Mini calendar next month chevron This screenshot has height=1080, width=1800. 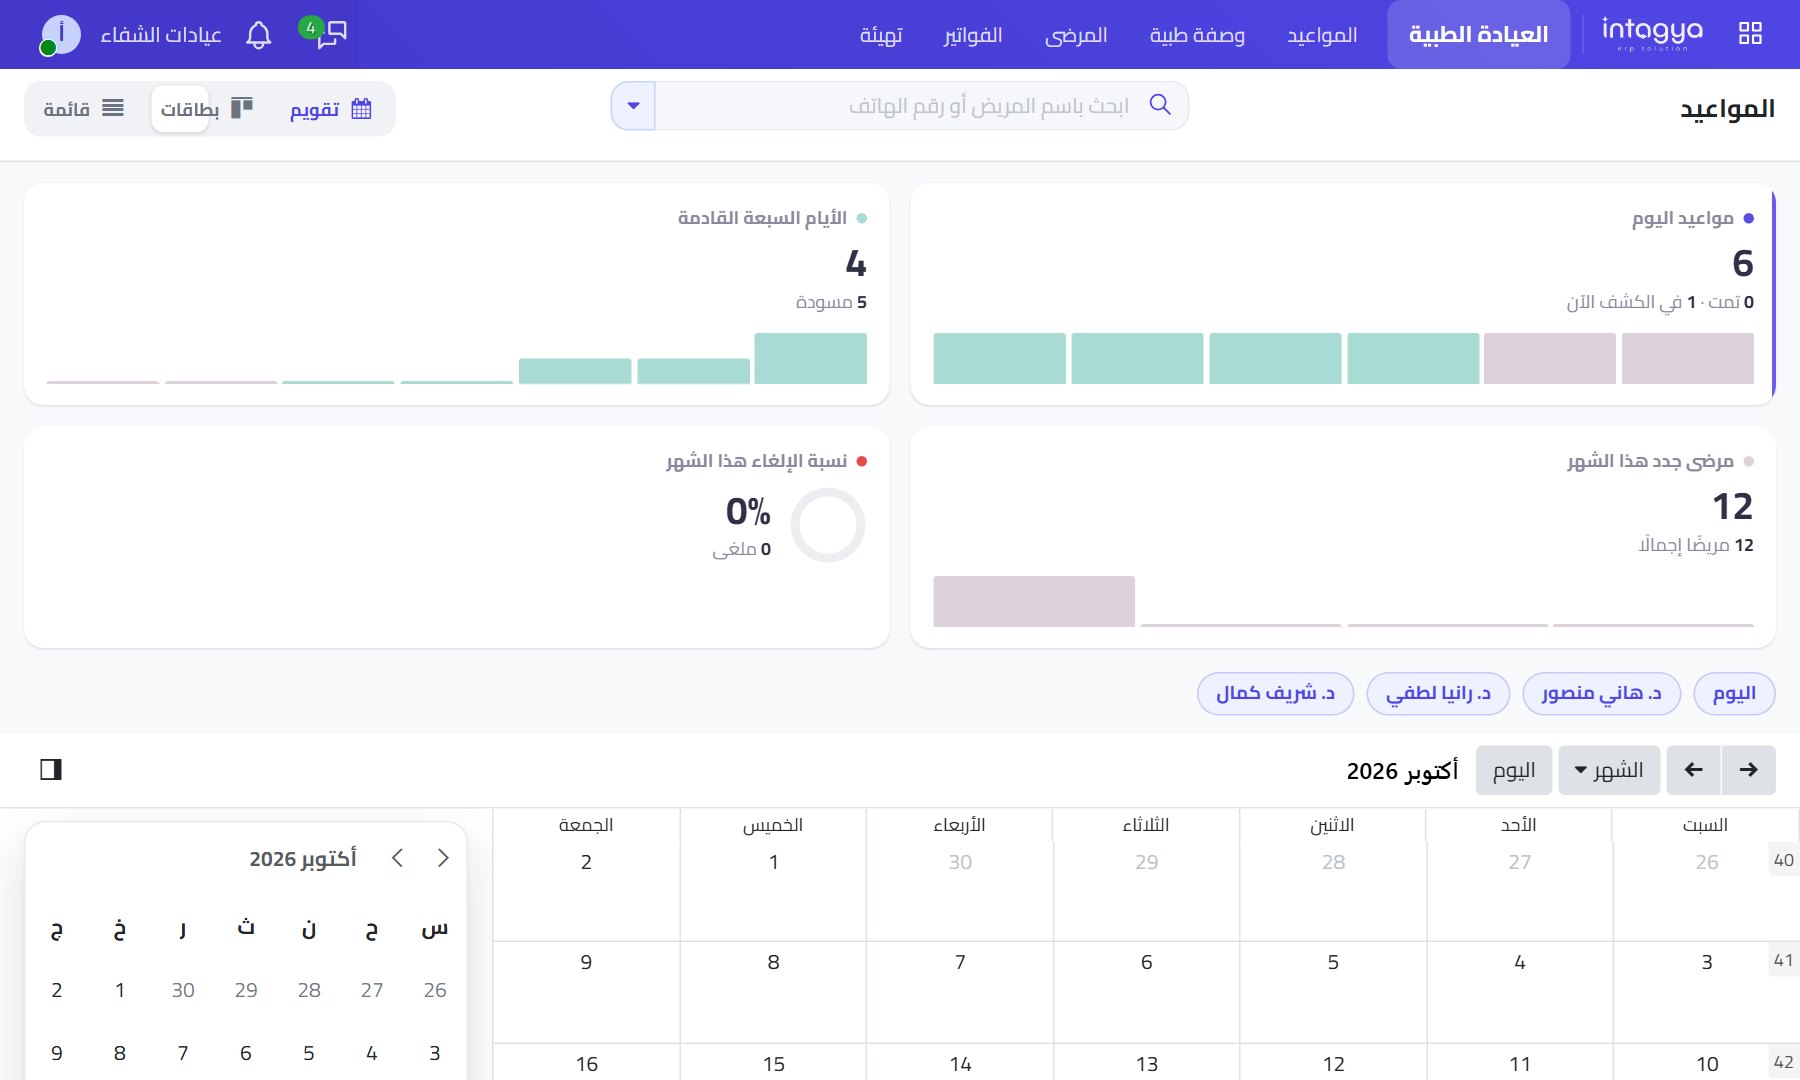coord(443,858)
